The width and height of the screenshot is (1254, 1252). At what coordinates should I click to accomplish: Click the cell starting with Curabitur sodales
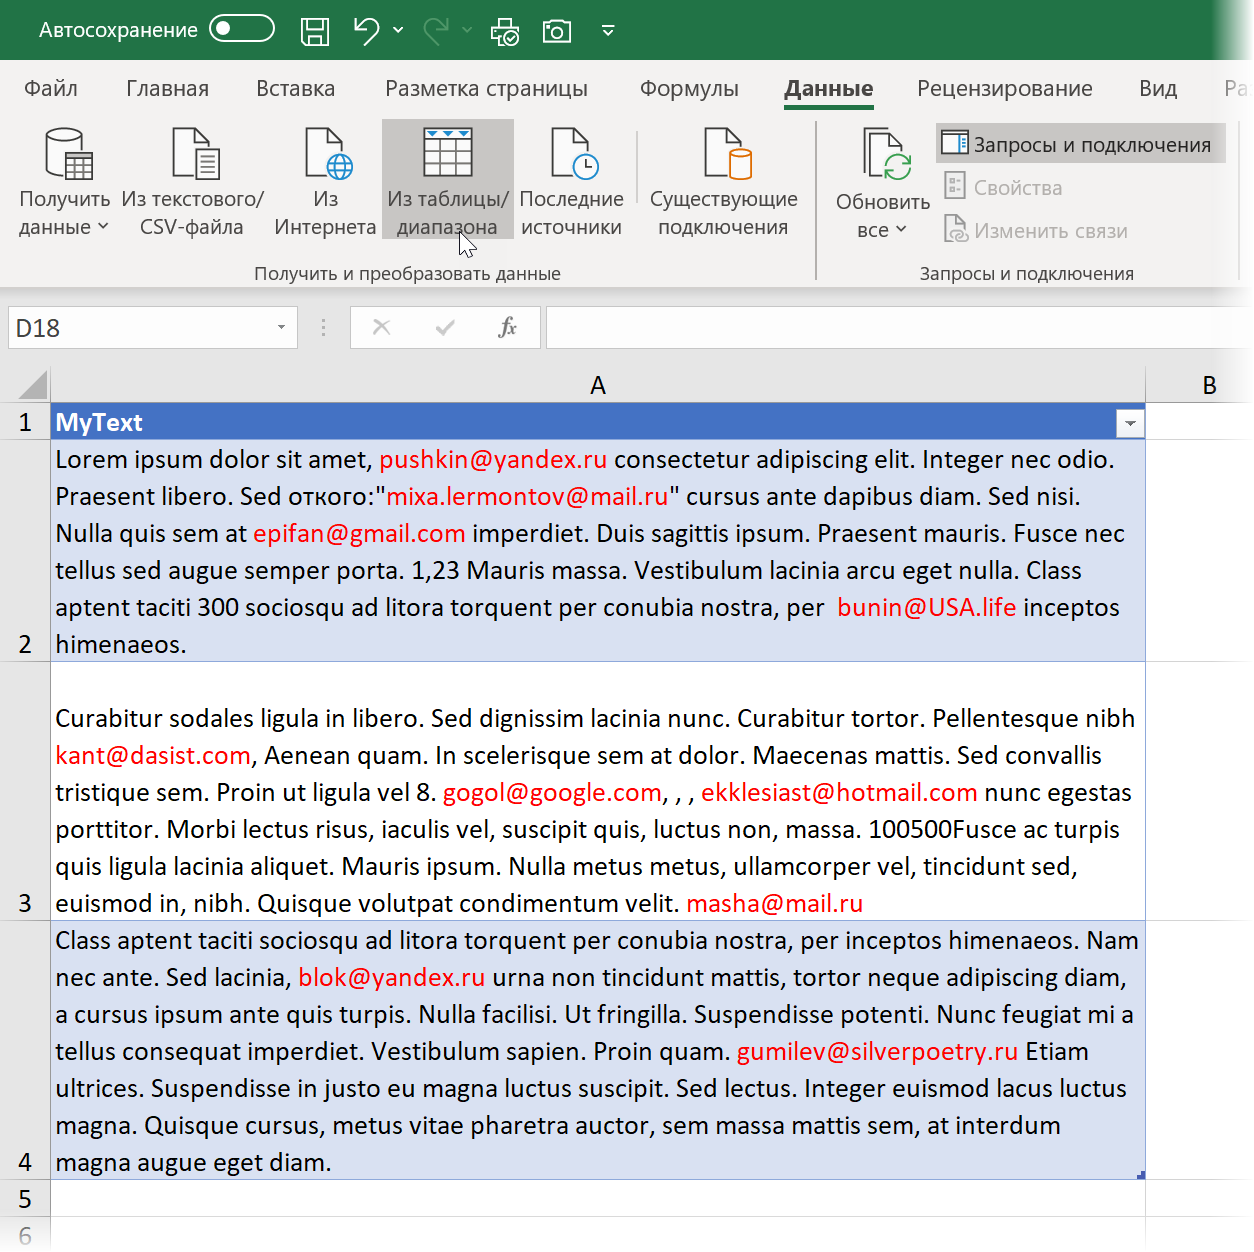(598, 791)
